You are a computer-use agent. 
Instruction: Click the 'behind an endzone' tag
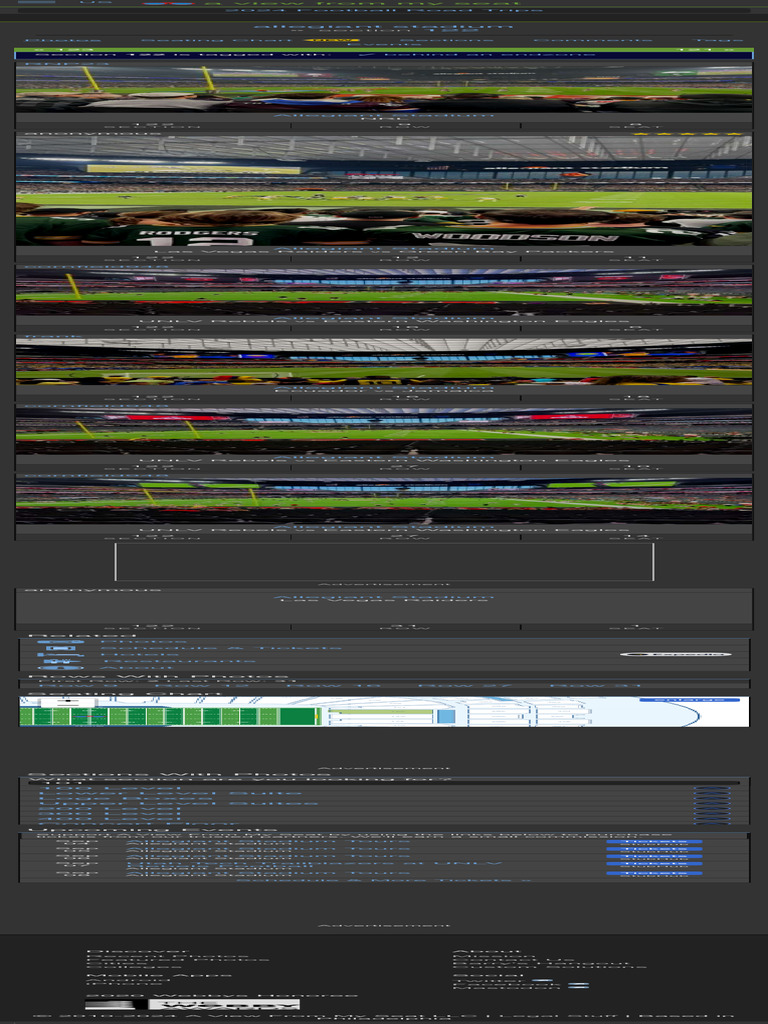pyautogui.click(x=477, y=55)
